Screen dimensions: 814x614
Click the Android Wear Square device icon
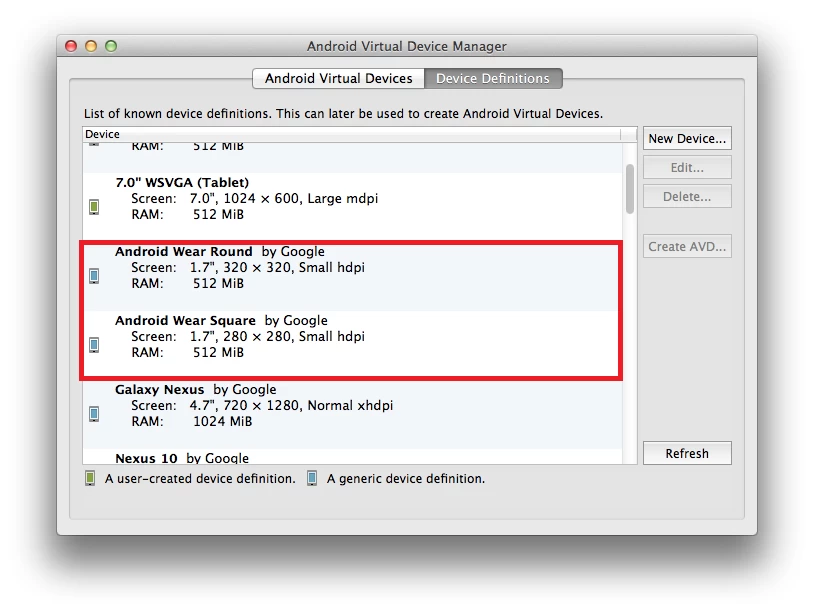tap(94, 345)
